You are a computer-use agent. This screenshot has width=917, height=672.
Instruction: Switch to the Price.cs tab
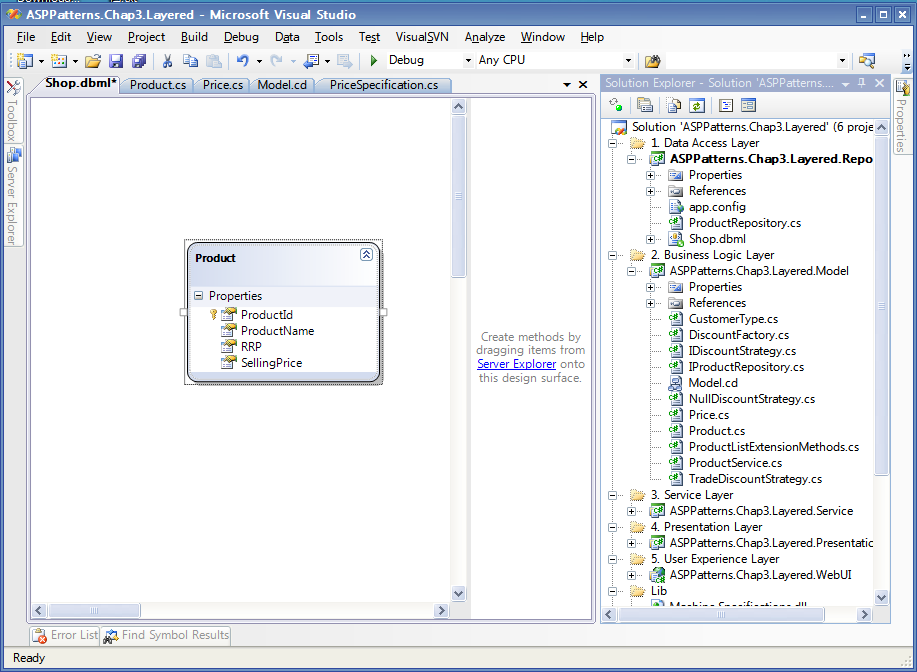point(222,85)
